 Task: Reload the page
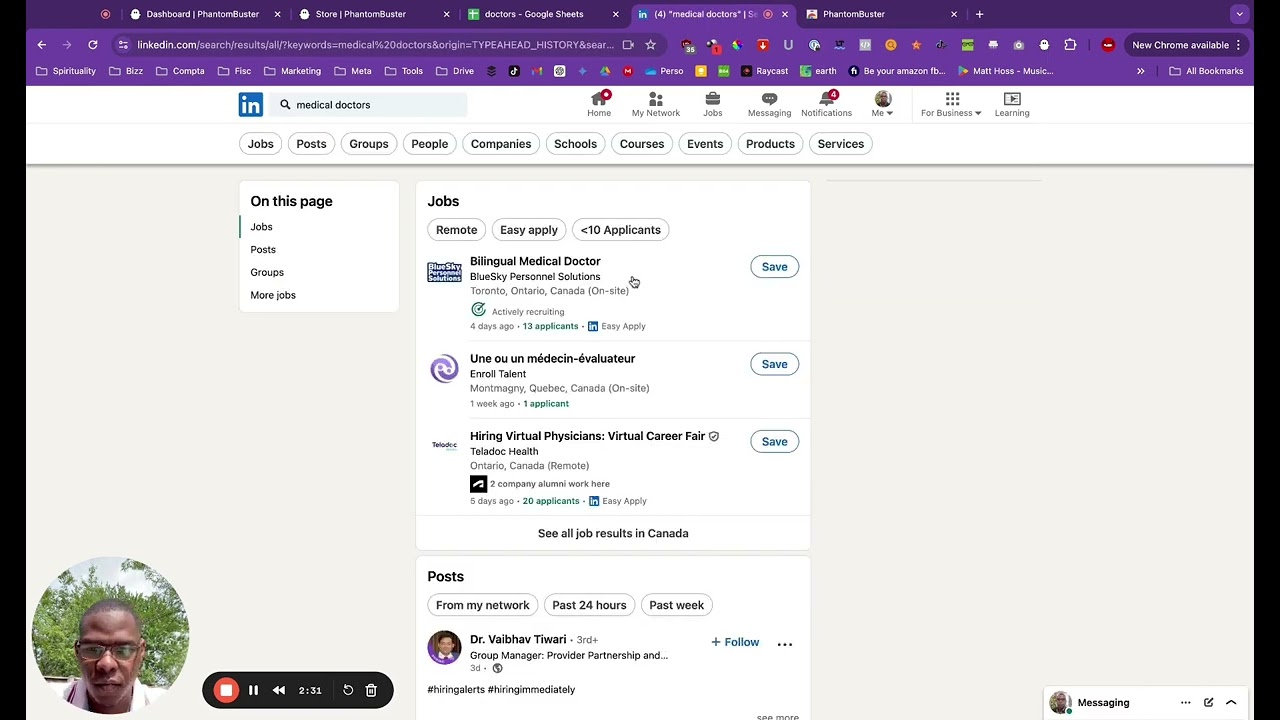pos(92,45)
